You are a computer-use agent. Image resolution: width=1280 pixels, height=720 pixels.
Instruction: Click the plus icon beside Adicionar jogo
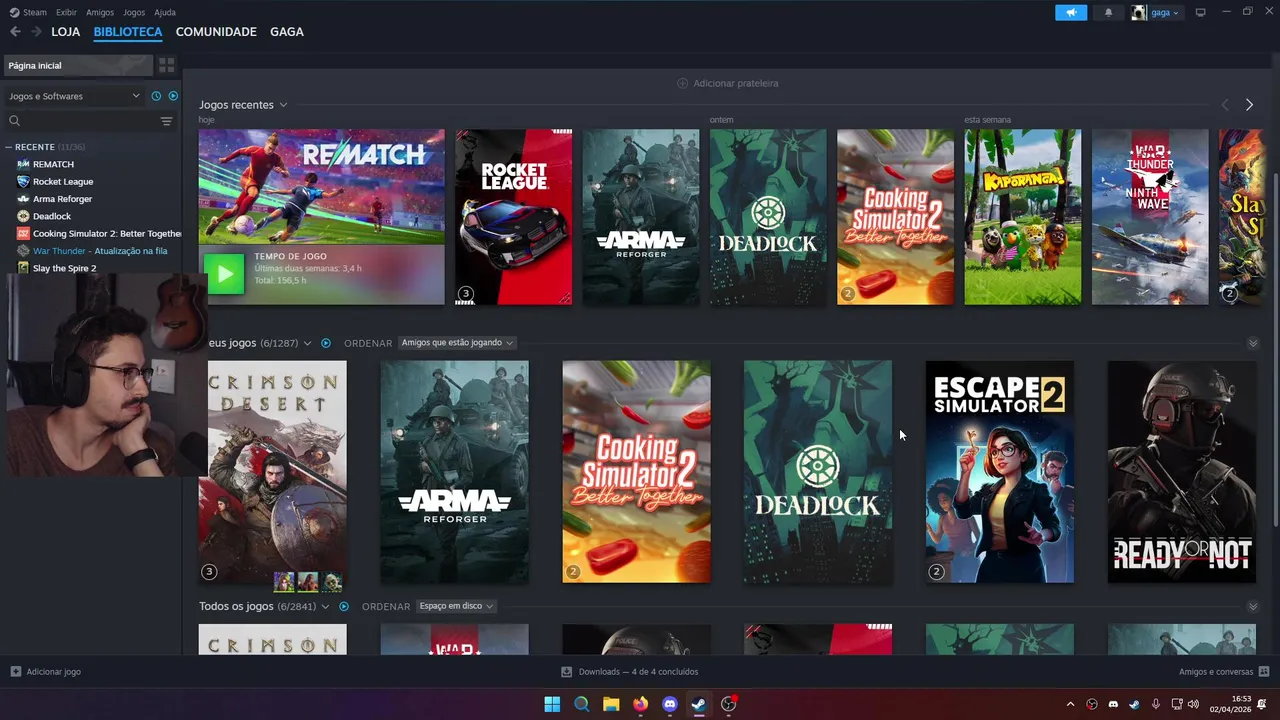[x=15, y=672]
